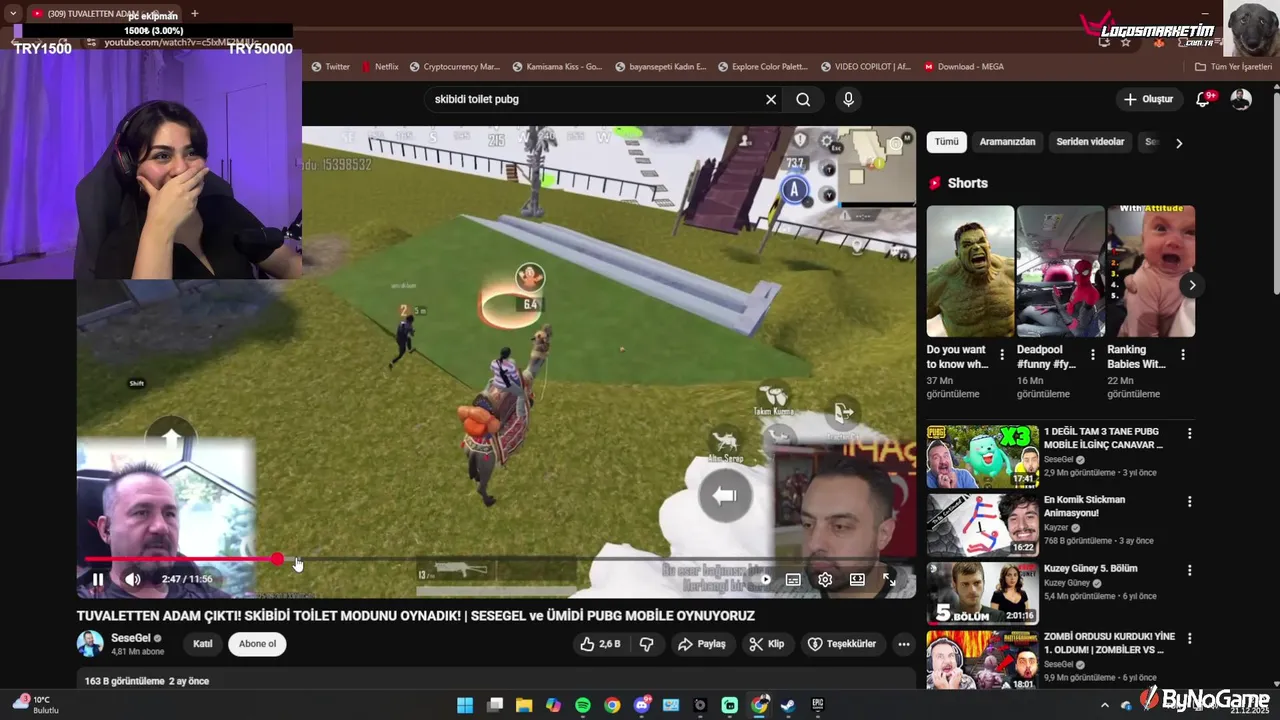1280x720 pixels.
Task: Open the Ranking Babies short
Action: tap(1151, 271)
